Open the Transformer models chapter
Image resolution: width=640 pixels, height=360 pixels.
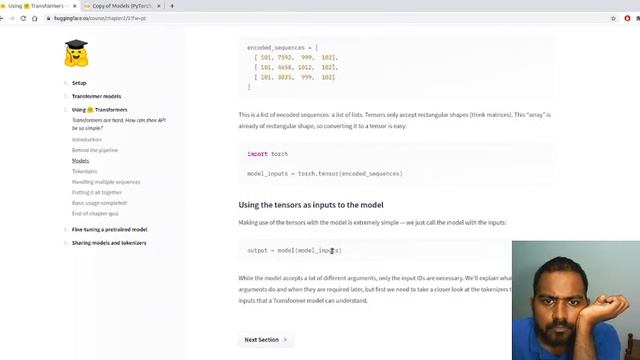tap(96, 96)
